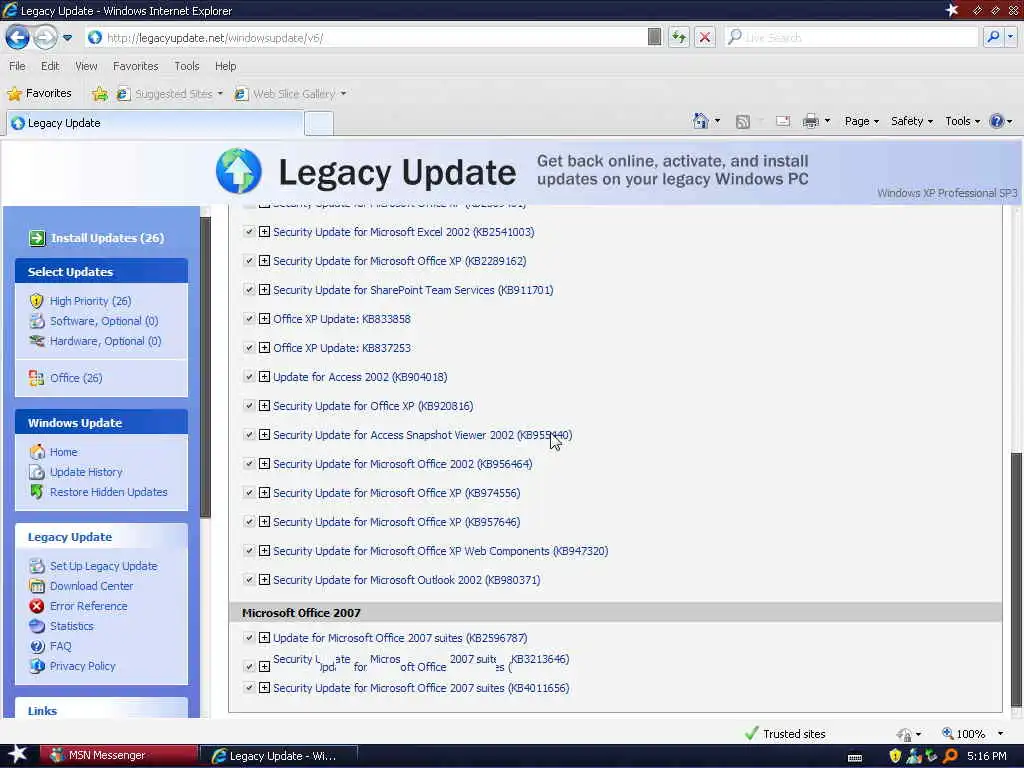Image resolution: width=1024 pixels, height=768 pixels.
Task: Click the RSS Feeds toolbar icon
Action: [743, 121]
